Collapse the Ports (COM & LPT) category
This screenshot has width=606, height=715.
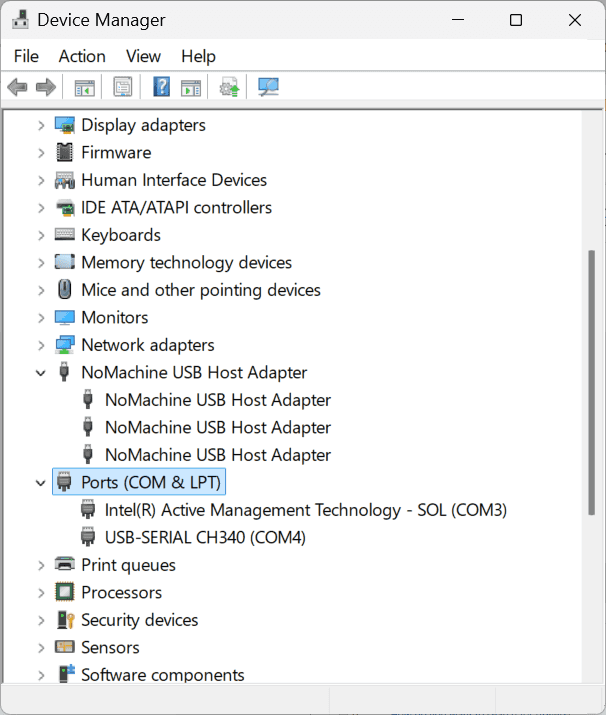tap(41, 483)
